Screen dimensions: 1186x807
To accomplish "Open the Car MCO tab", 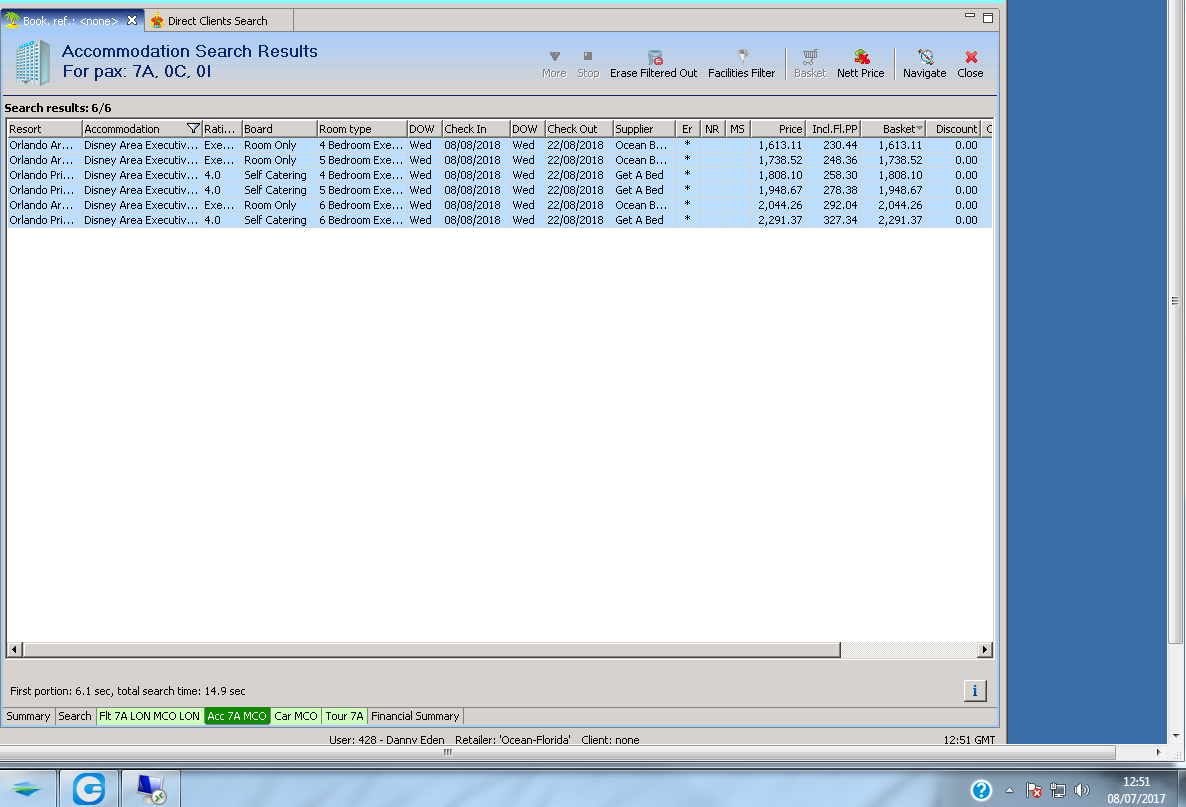I will [x=296, y=716].
